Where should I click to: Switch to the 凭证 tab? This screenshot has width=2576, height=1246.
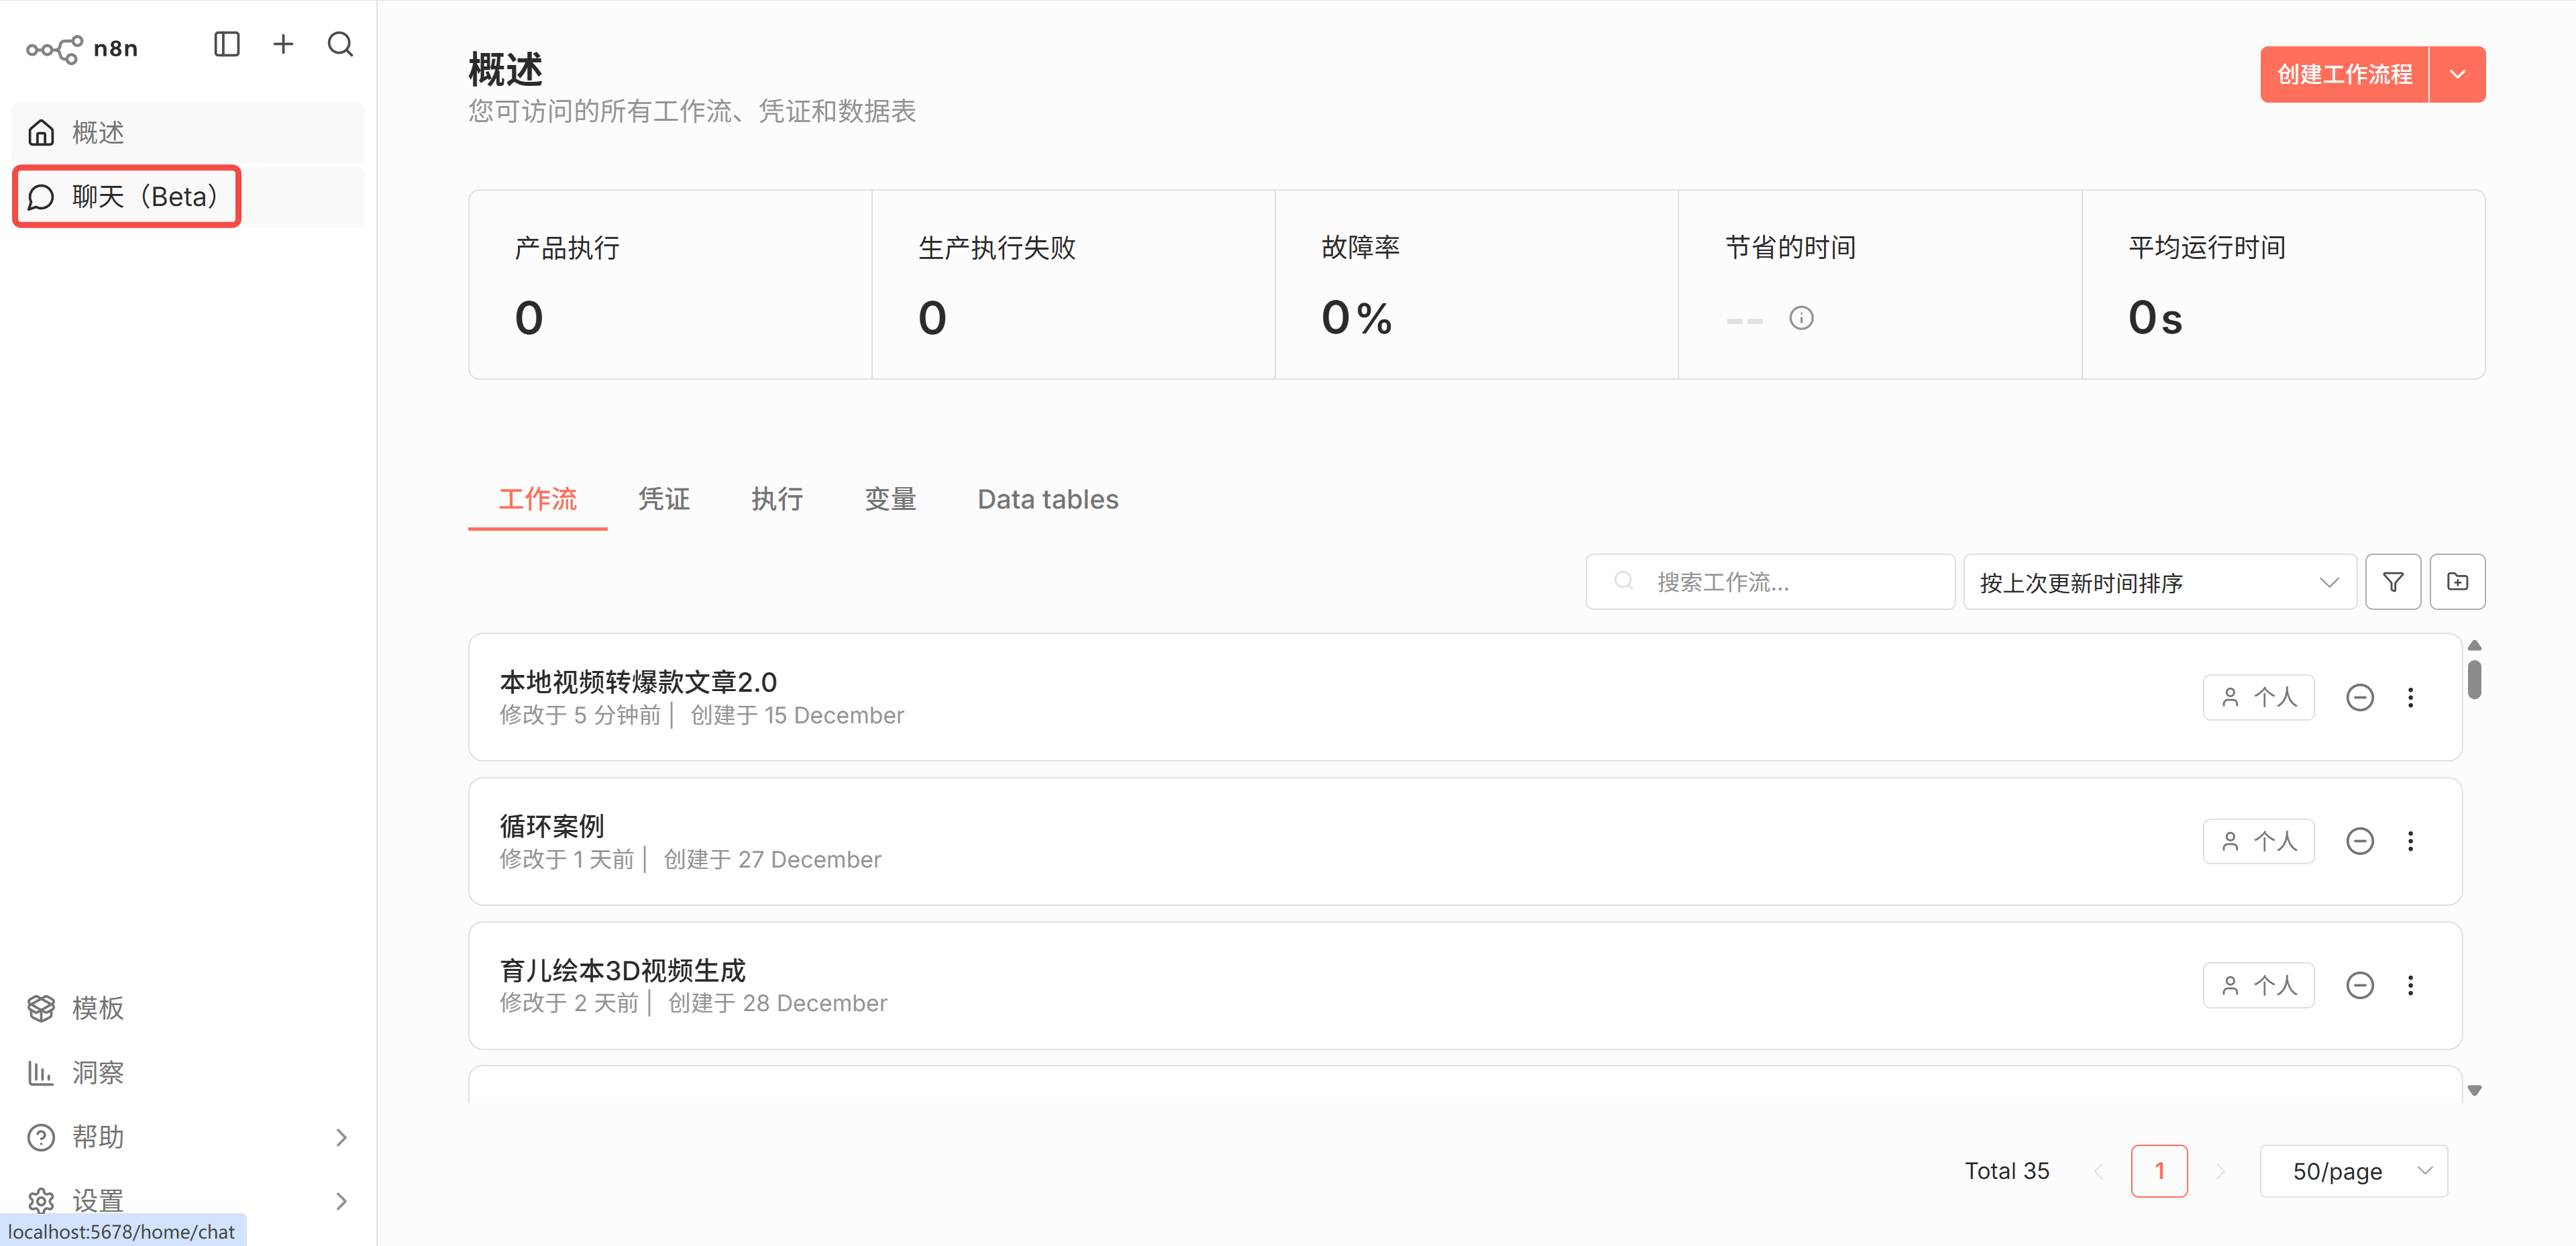click(664, 499)
